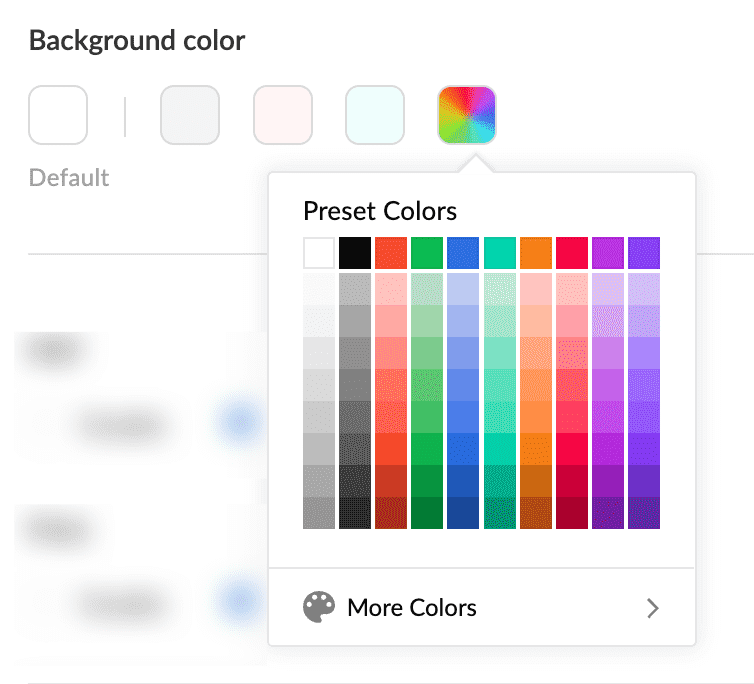
Task: Select the darkest green shade at column bottom
Action: click(427, 513)
